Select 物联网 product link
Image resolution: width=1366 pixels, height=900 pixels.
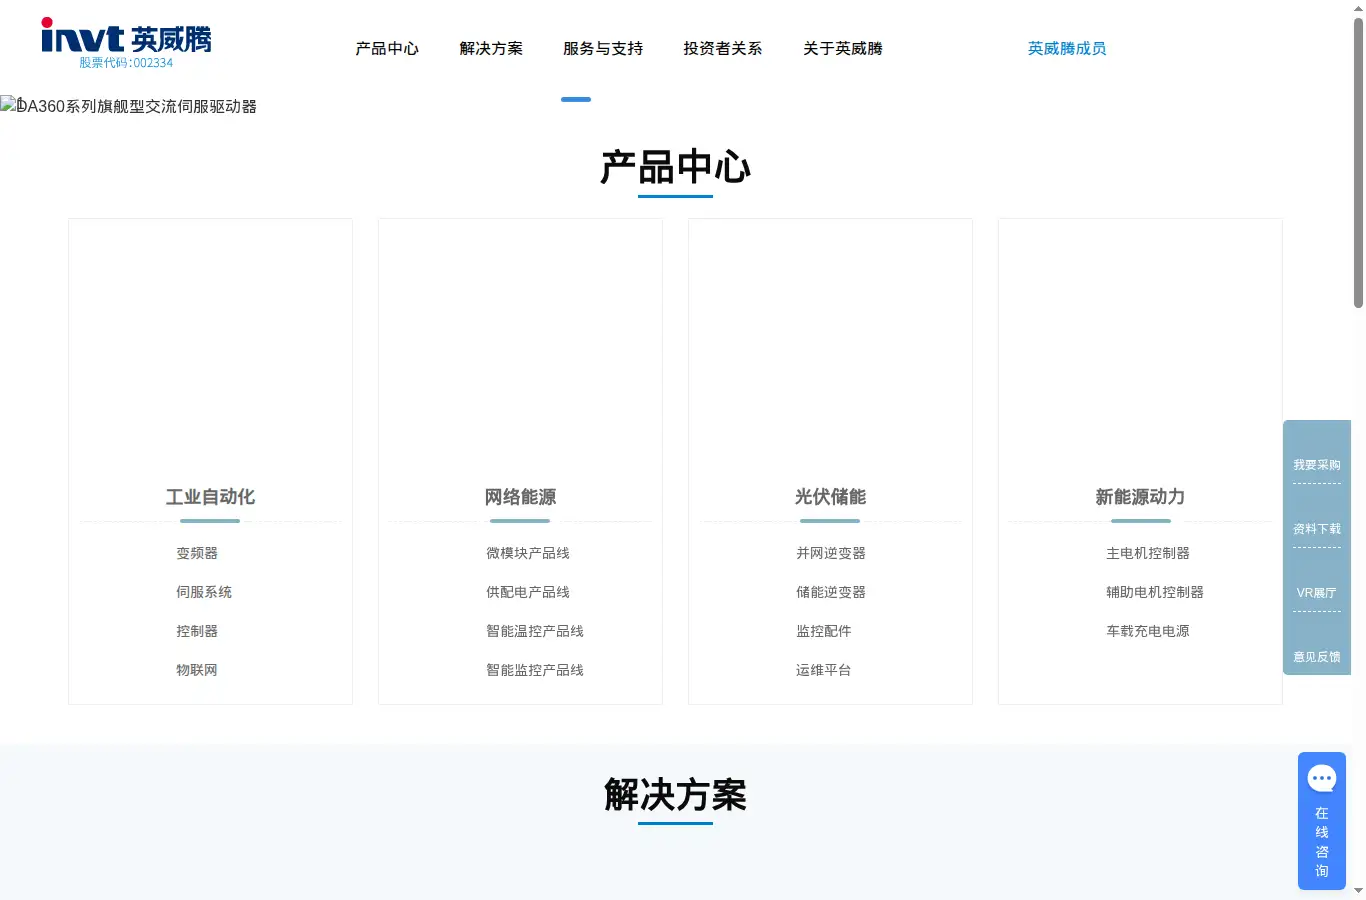point(197,670)
